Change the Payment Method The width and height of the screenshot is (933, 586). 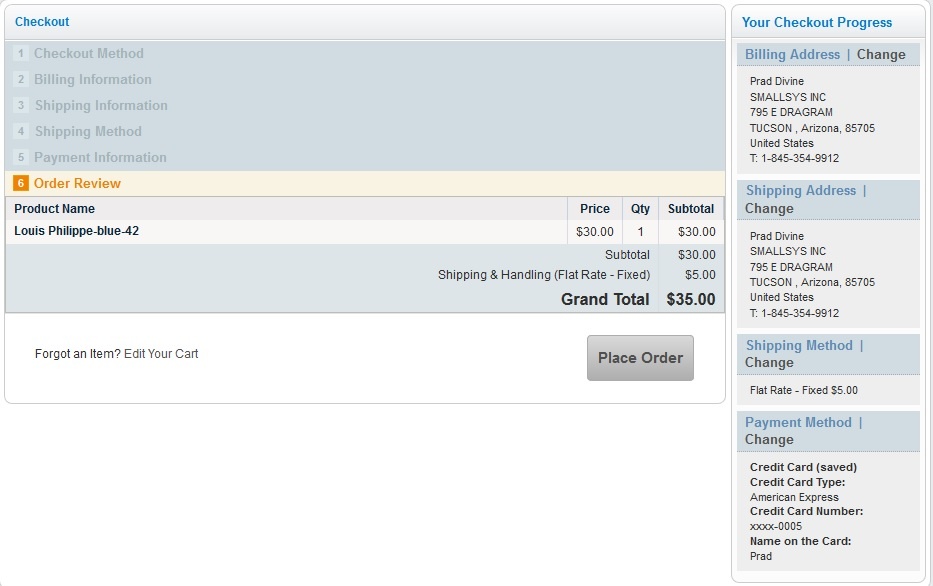pos(768,440)
